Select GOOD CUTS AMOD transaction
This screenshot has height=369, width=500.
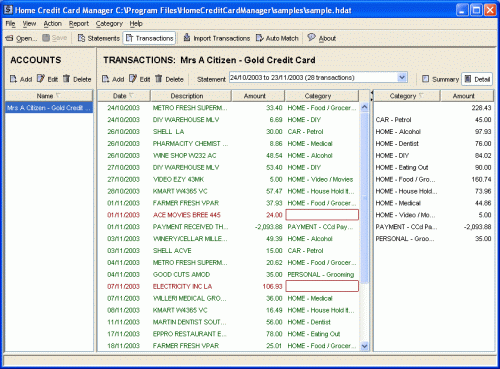point(228,274)
